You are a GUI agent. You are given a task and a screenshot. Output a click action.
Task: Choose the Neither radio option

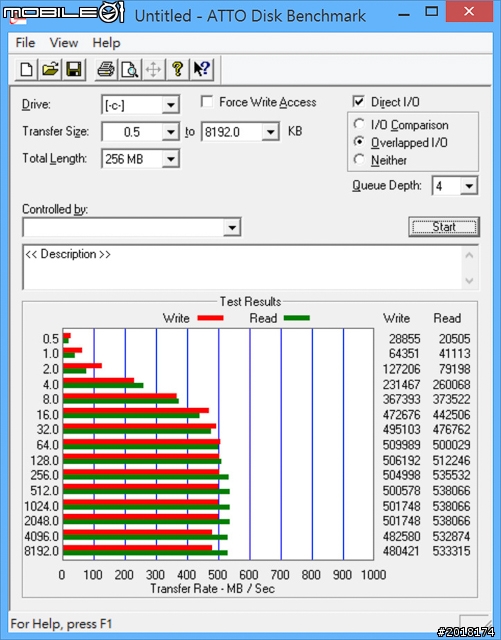pyautogui.click(x=359, y=160)
